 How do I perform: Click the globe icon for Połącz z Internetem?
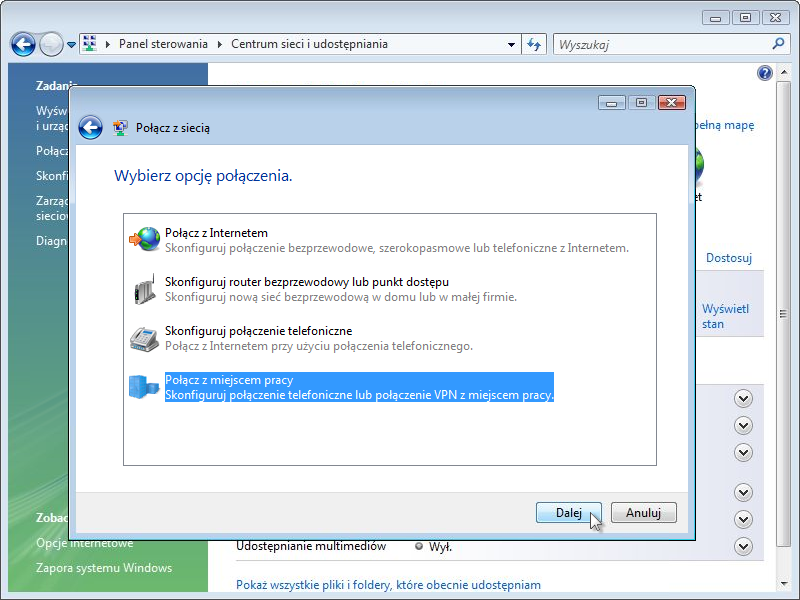coord(145,240)
